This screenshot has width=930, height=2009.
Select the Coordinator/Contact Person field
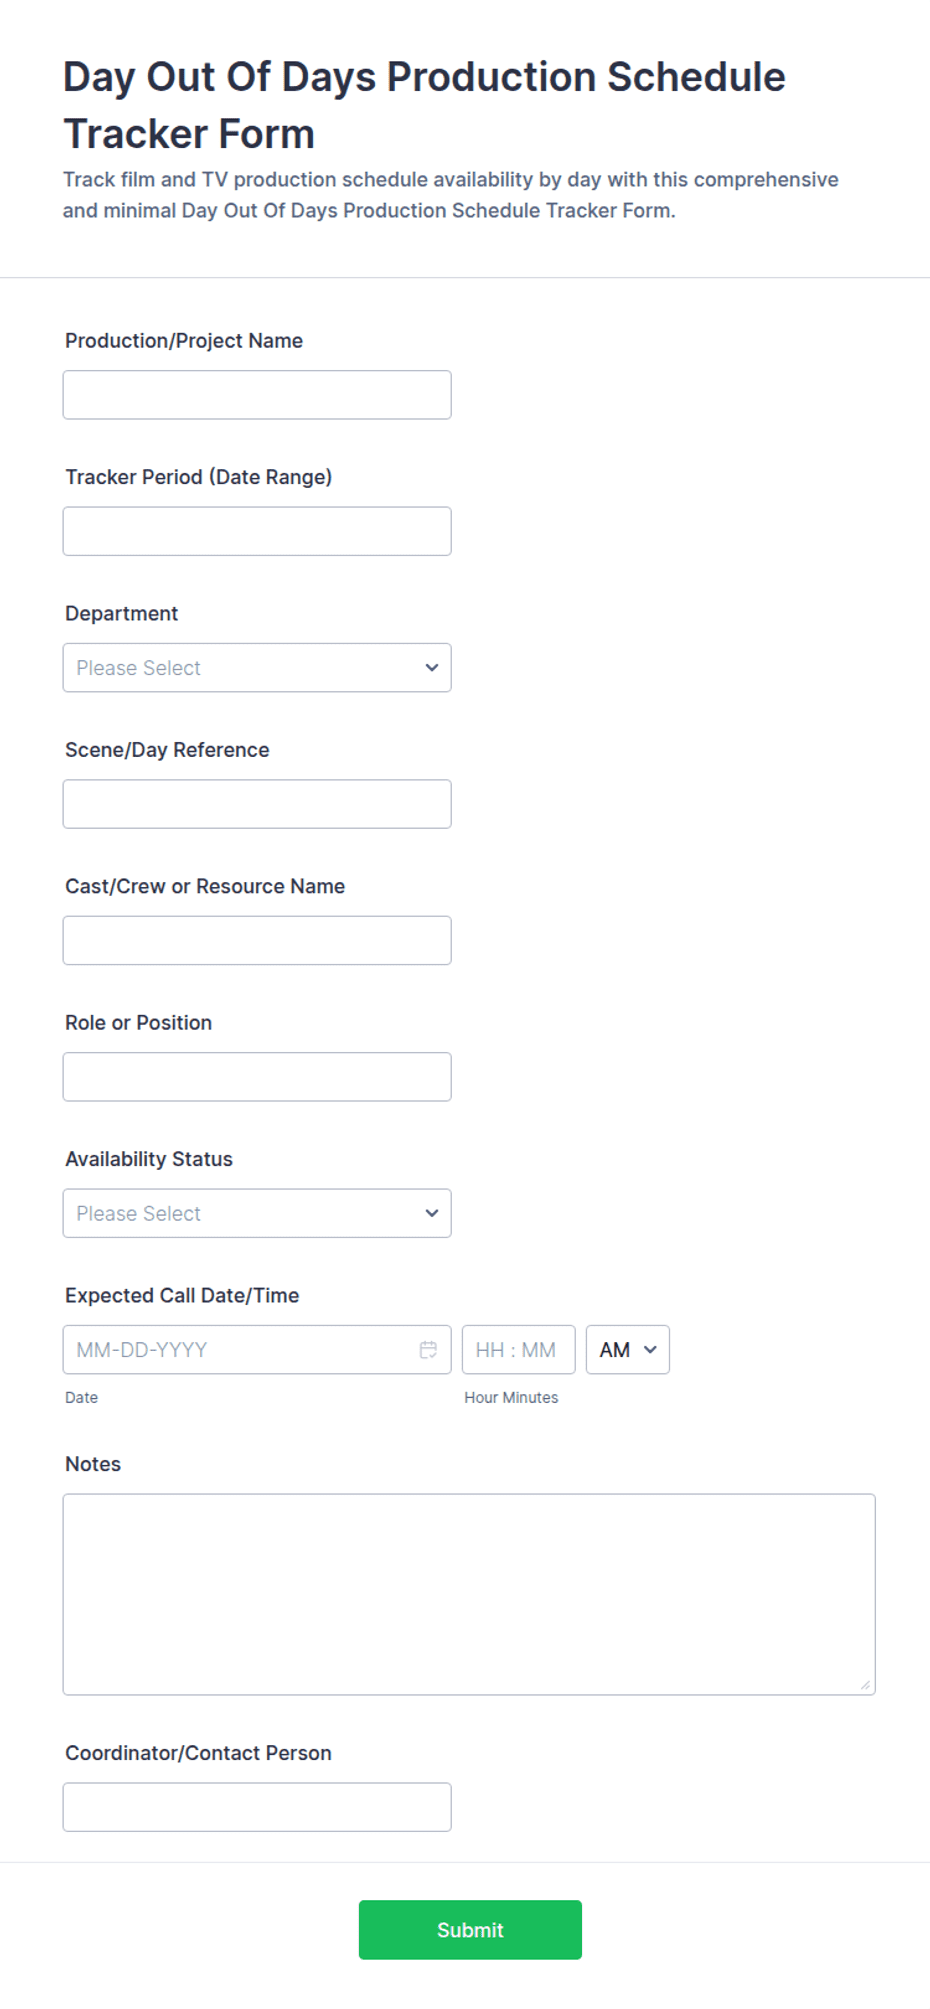click(257, 1807)
